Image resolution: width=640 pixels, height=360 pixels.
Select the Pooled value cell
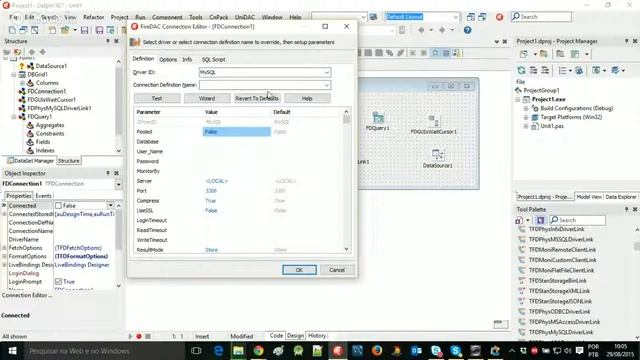coord(237,131)
